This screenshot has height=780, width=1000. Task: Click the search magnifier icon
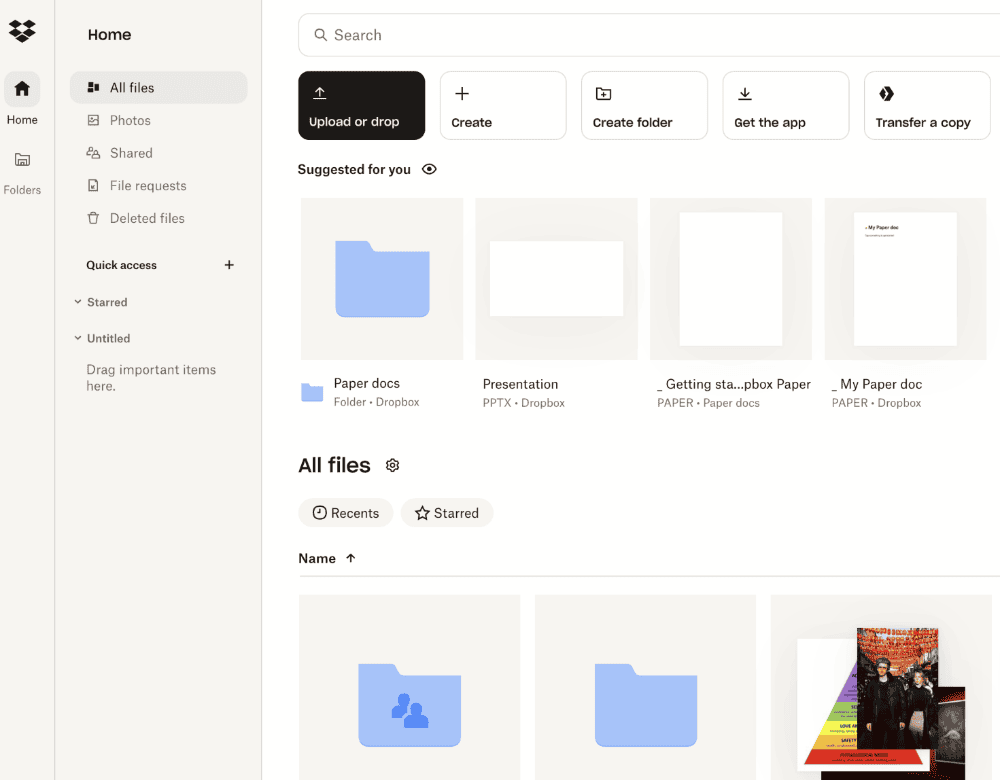[321, 35]
